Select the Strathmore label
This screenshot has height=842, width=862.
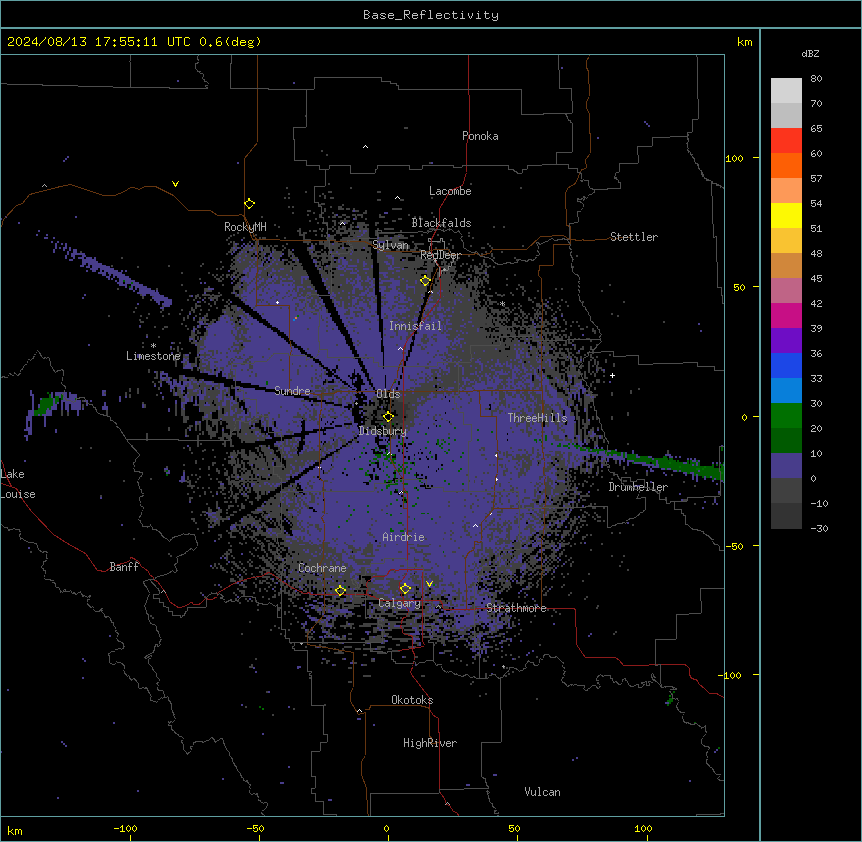516,608
